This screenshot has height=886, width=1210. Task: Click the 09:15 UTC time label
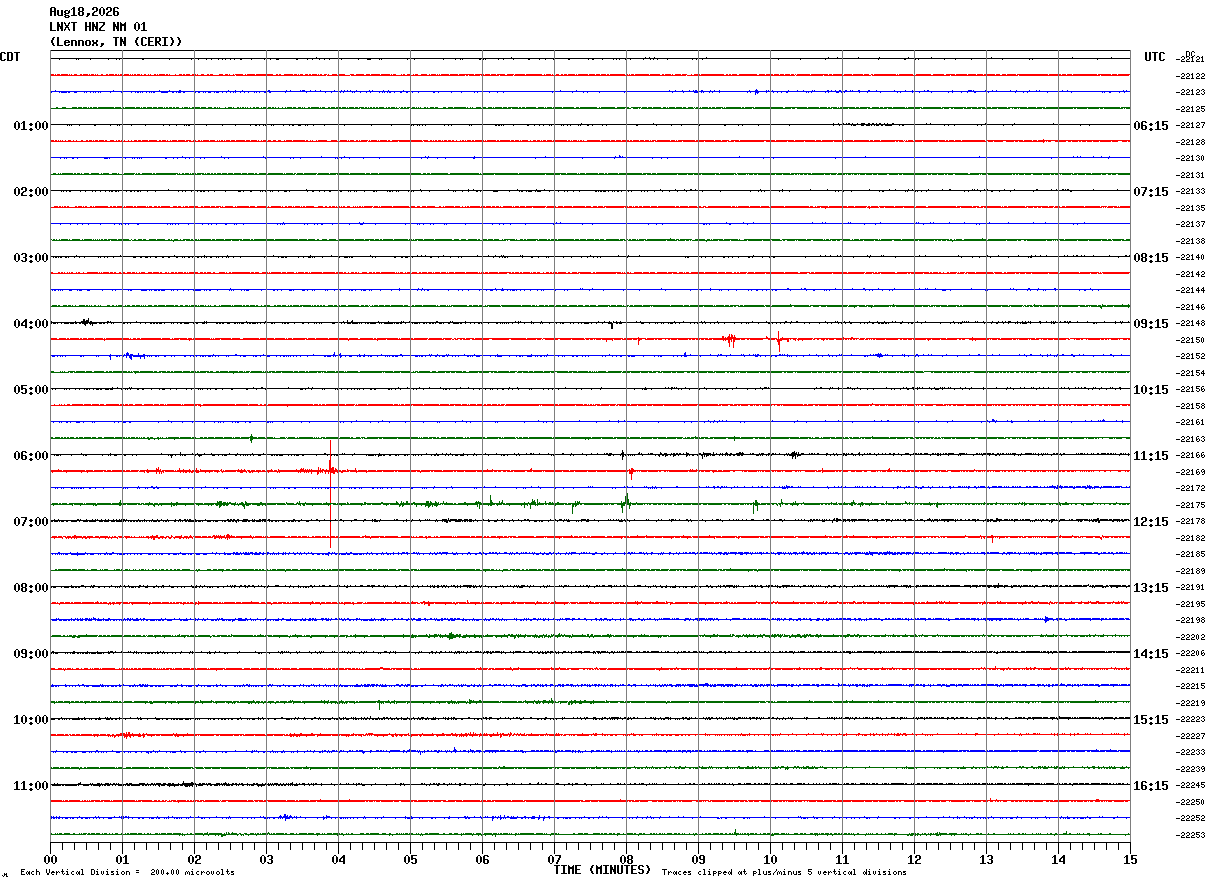tap(1150, 324)
